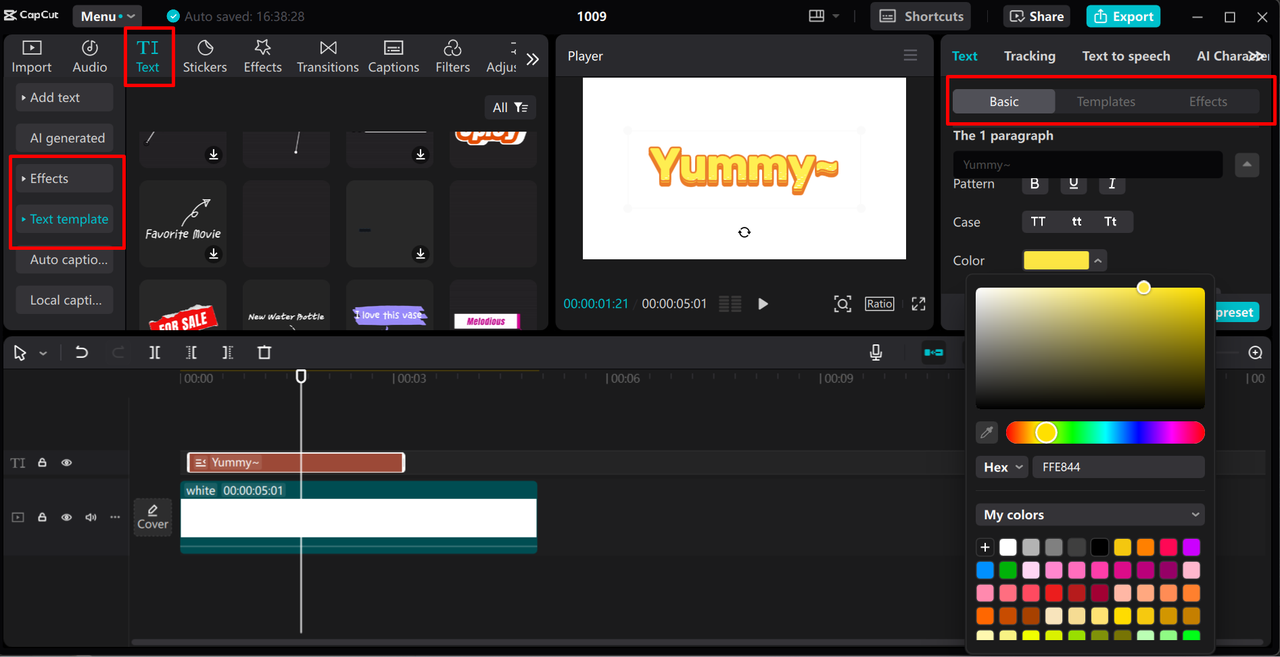Mute the video track audio

tap(91, 517)
